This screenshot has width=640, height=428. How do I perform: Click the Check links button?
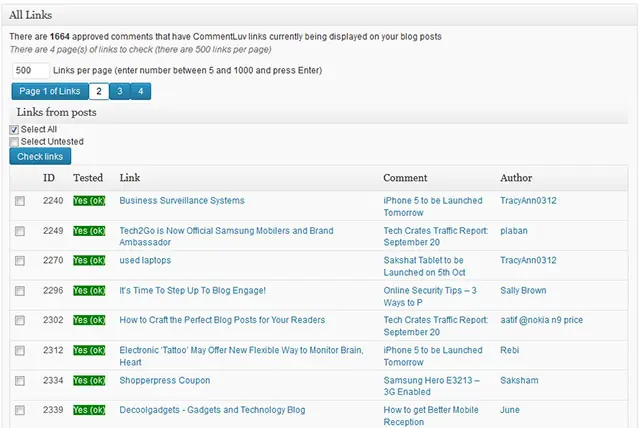coord(40,157)
